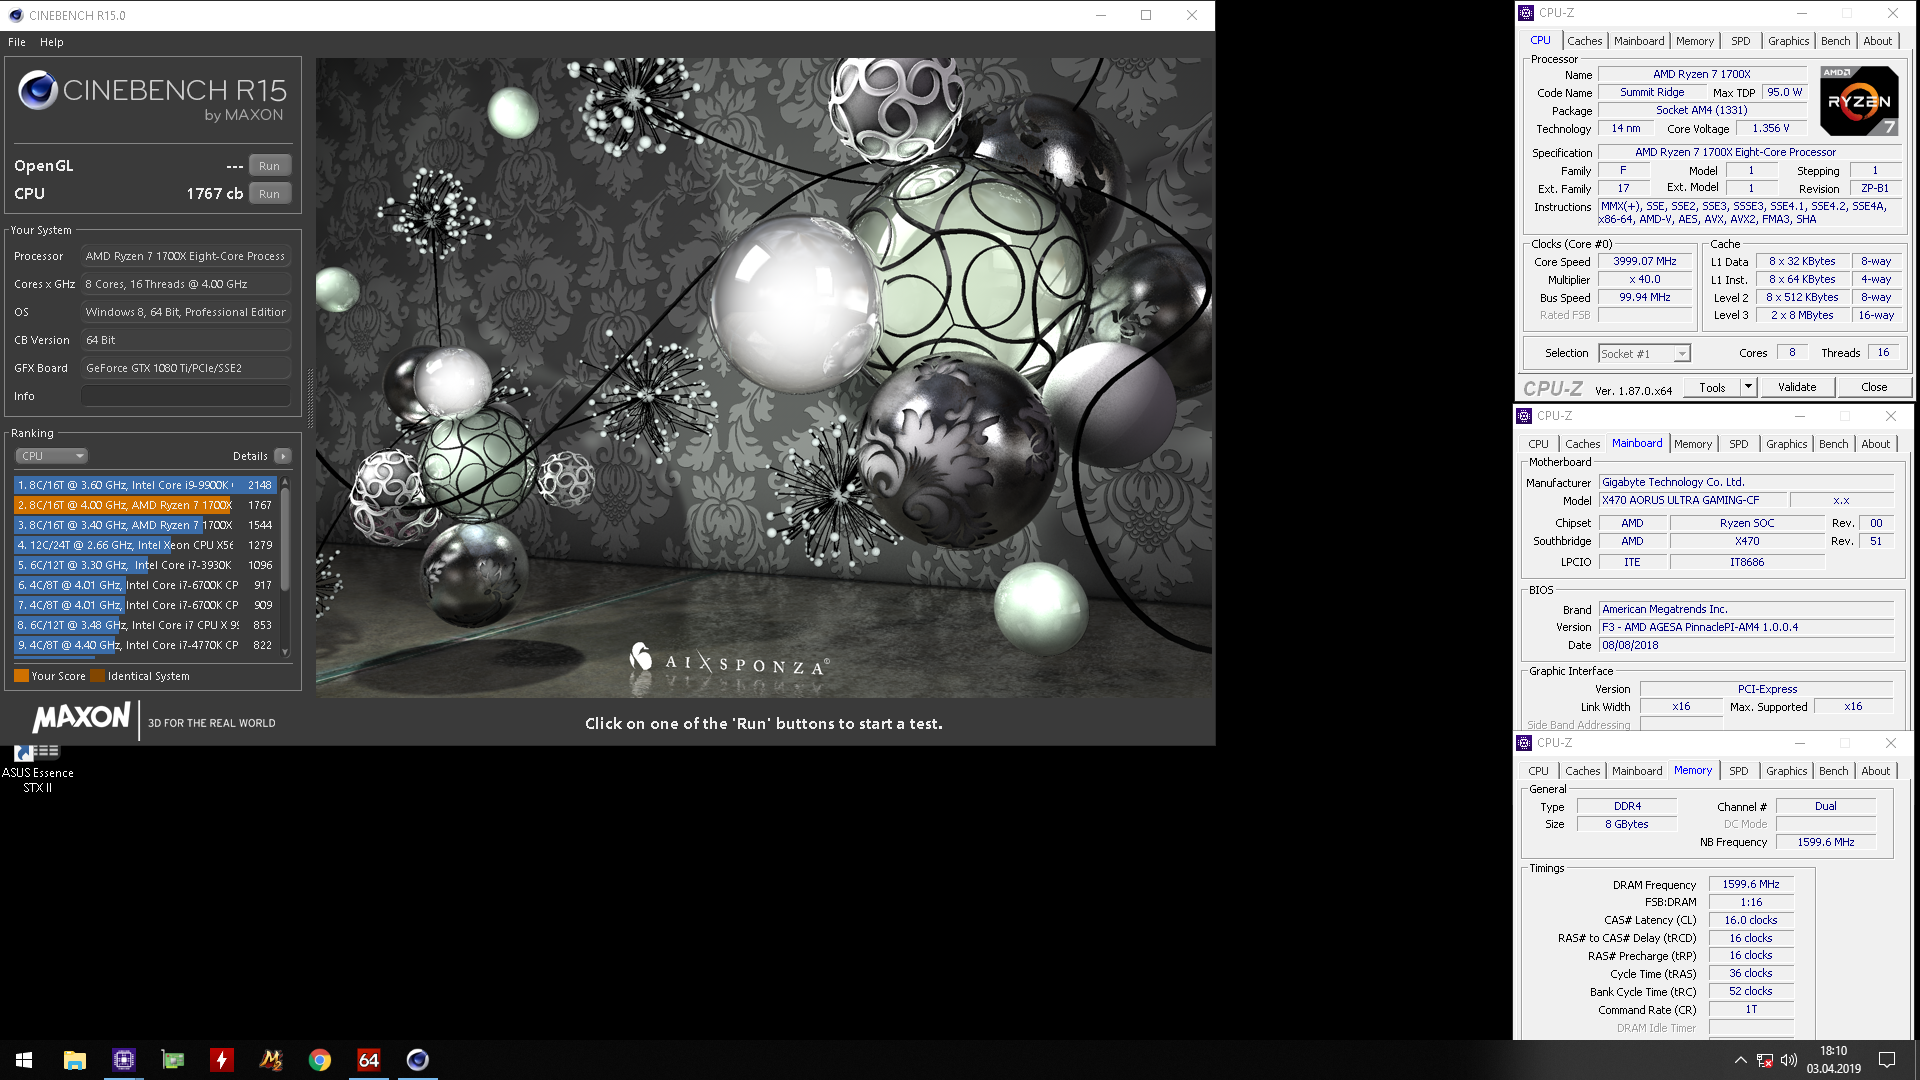Click the Info input field
Screen dimensions: 1920x1080
point(186,396)
